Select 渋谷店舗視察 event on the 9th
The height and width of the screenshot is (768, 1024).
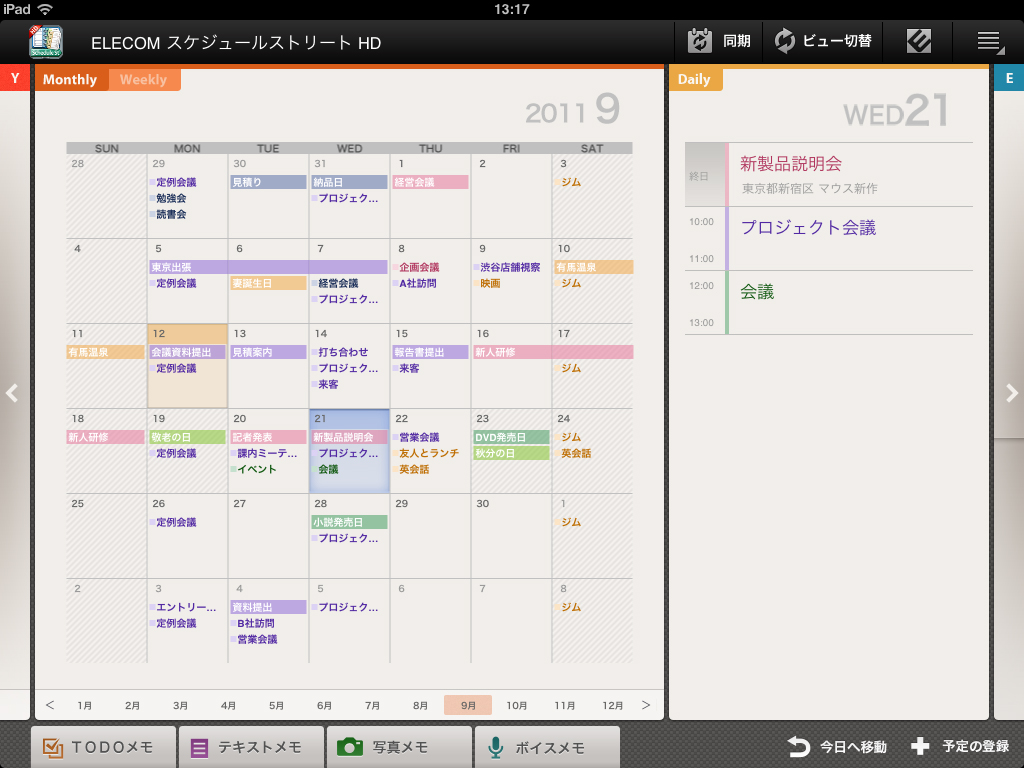pos(507,267)
